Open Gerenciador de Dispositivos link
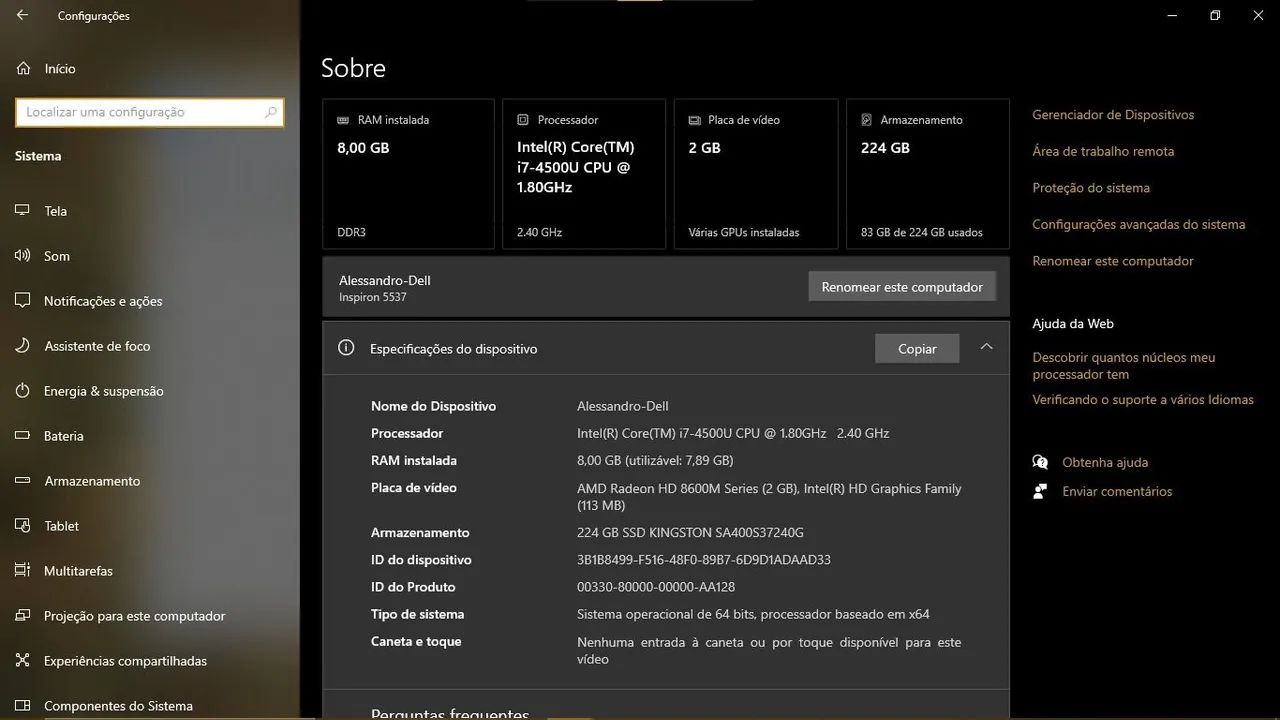Image resolution: width=1280 pixels, height=720 pixels. [1113, 115]
